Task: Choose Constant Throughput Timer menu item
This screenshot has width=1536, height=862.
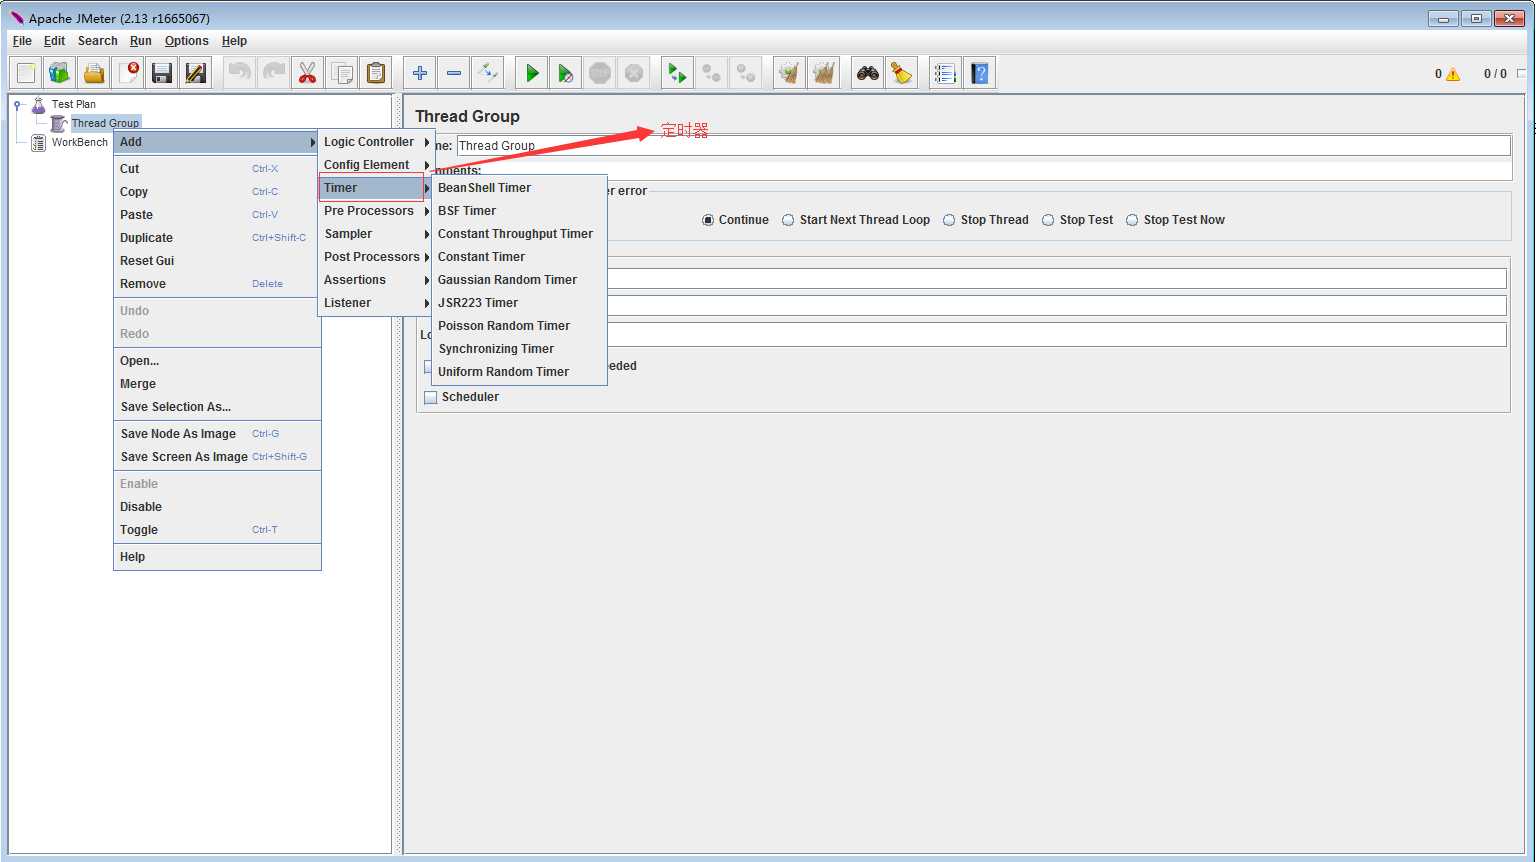Action: (x=519, y=234)
